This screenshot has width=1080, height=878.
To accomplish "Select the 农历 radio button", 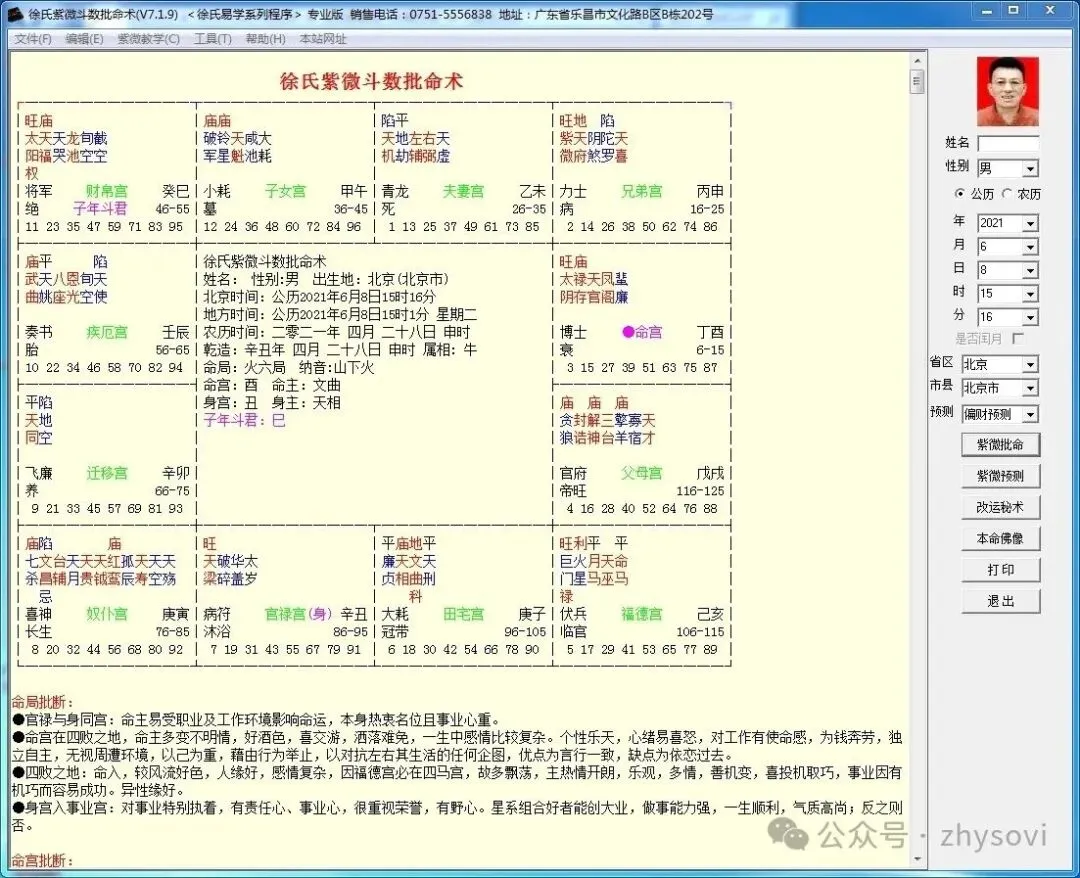I will tap(1006, 194).
